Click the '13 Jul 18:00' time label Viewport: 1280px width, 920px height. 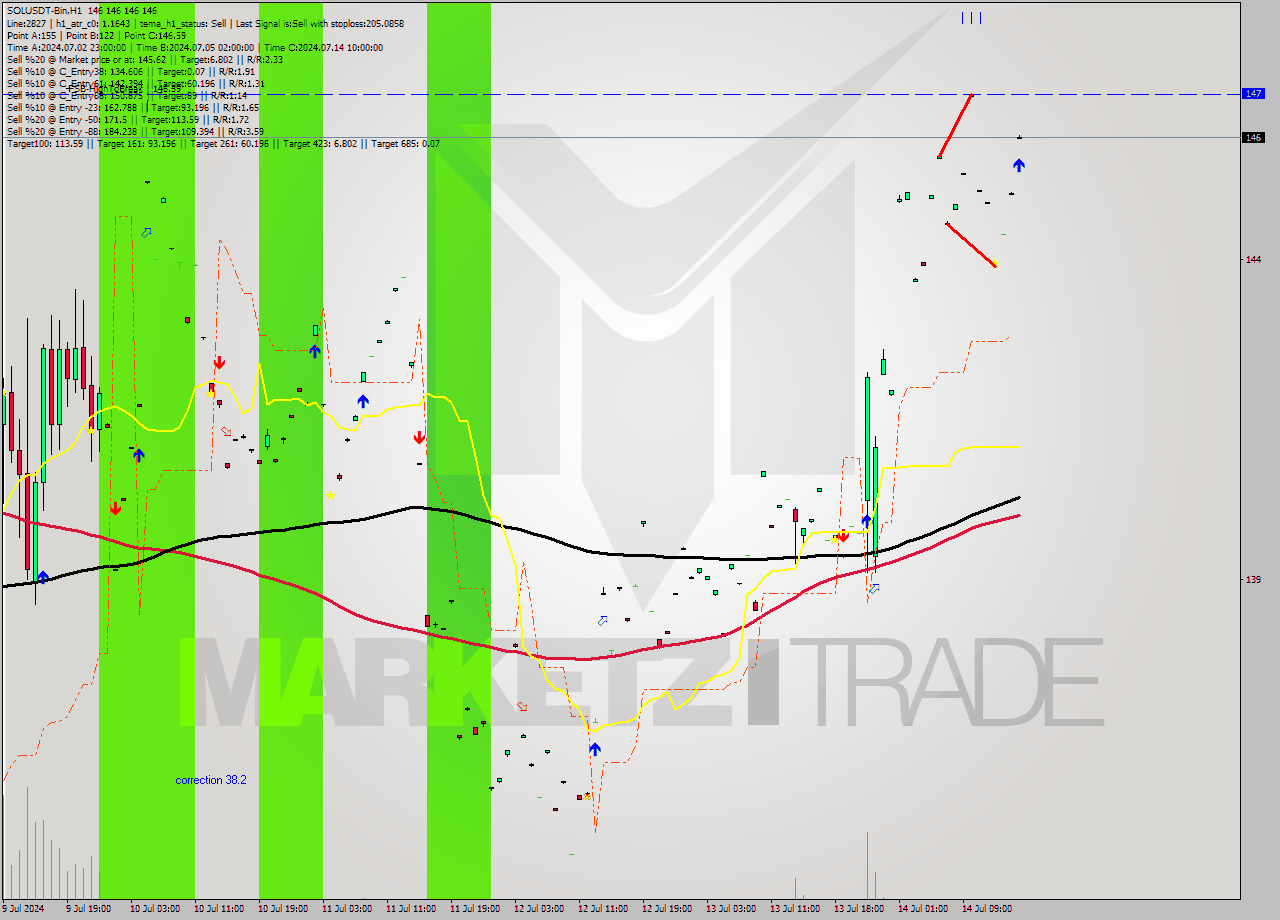tap(859, 909)
